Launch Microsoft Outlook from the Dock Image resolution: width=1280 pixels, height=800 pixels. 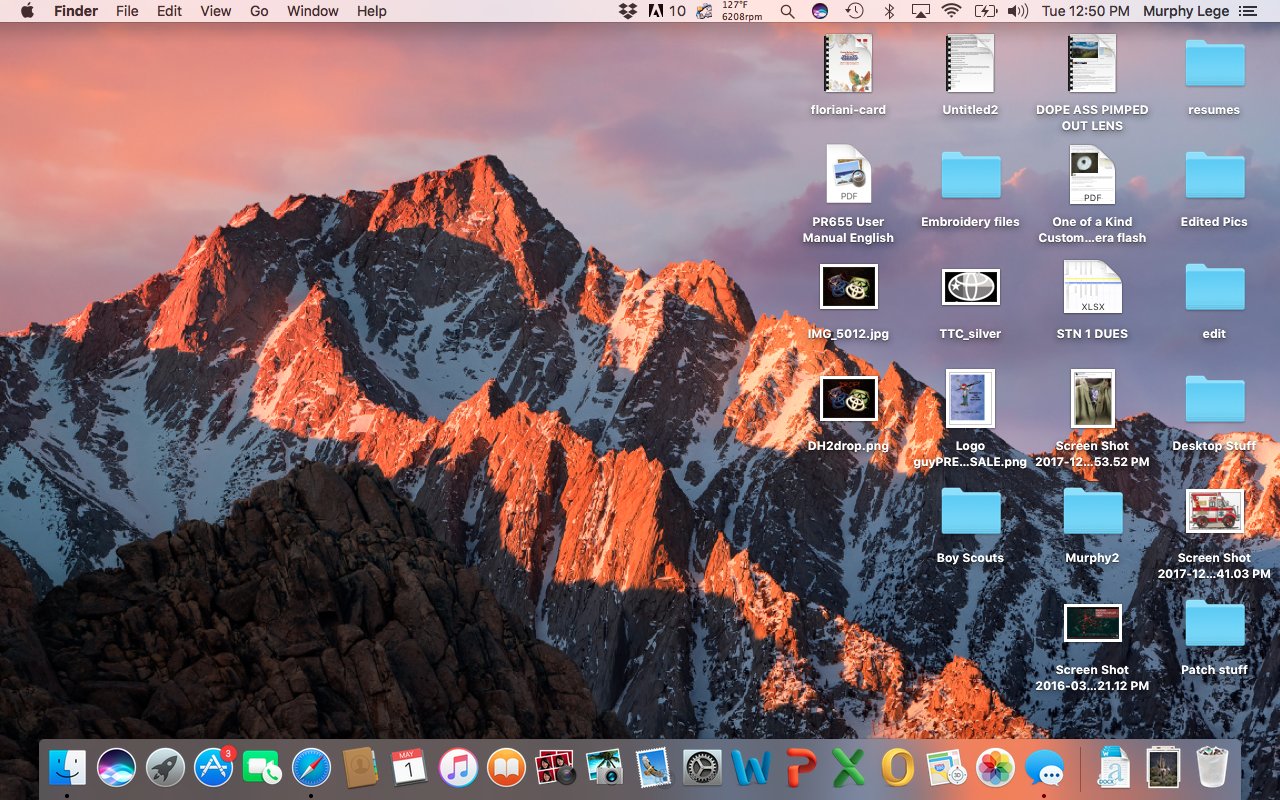point(897,768)
